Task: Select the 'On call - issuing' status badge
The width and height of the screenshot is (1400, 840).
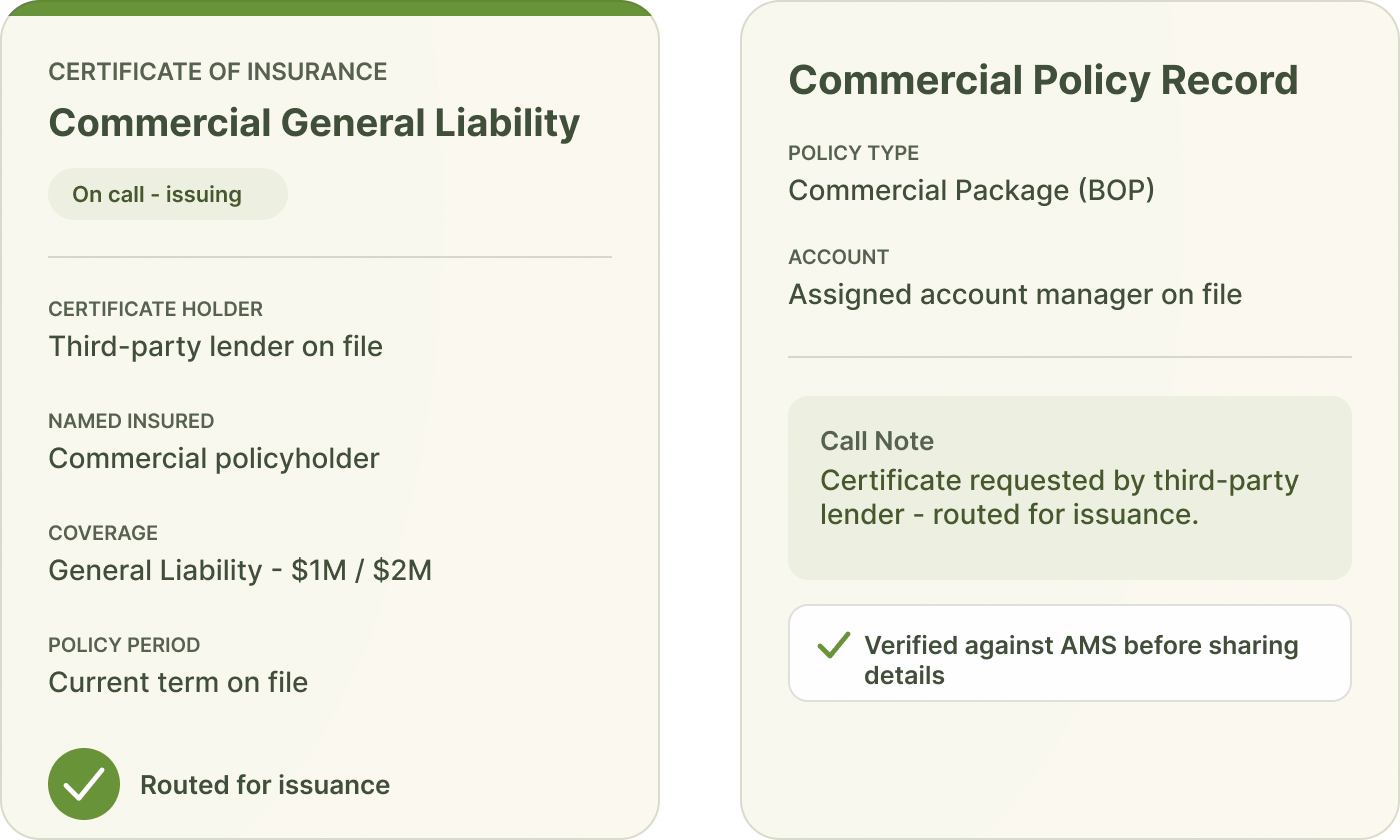Action: (x=168, y=194)
